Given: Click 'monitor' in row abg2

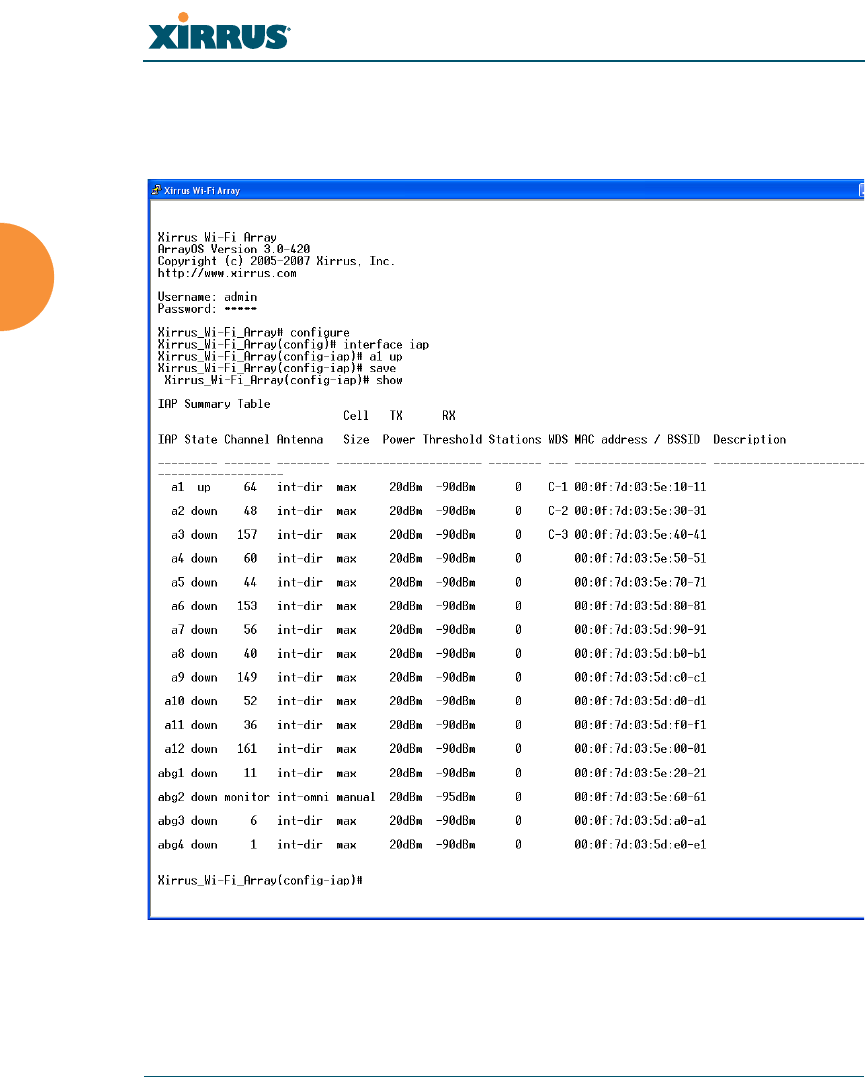Looking at the screenshot, I should pyautogui.click(x=247, y=797).
